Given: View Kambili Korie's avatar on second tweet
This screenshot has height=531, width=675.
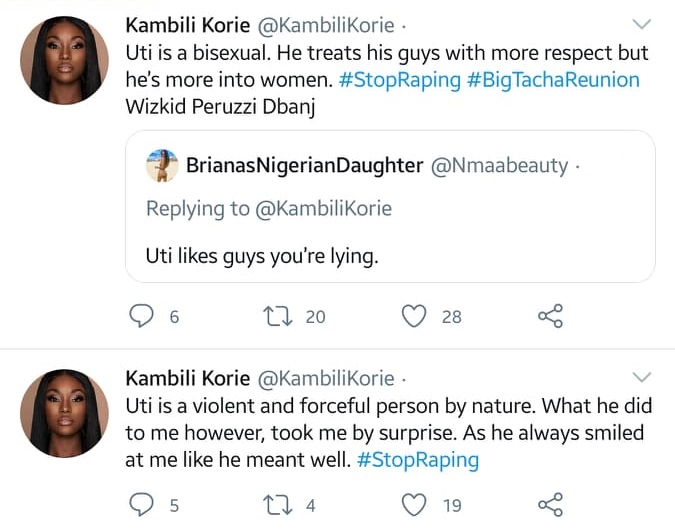Looking at the screenshot, I should pyautogui.click(x=64, y=413).
